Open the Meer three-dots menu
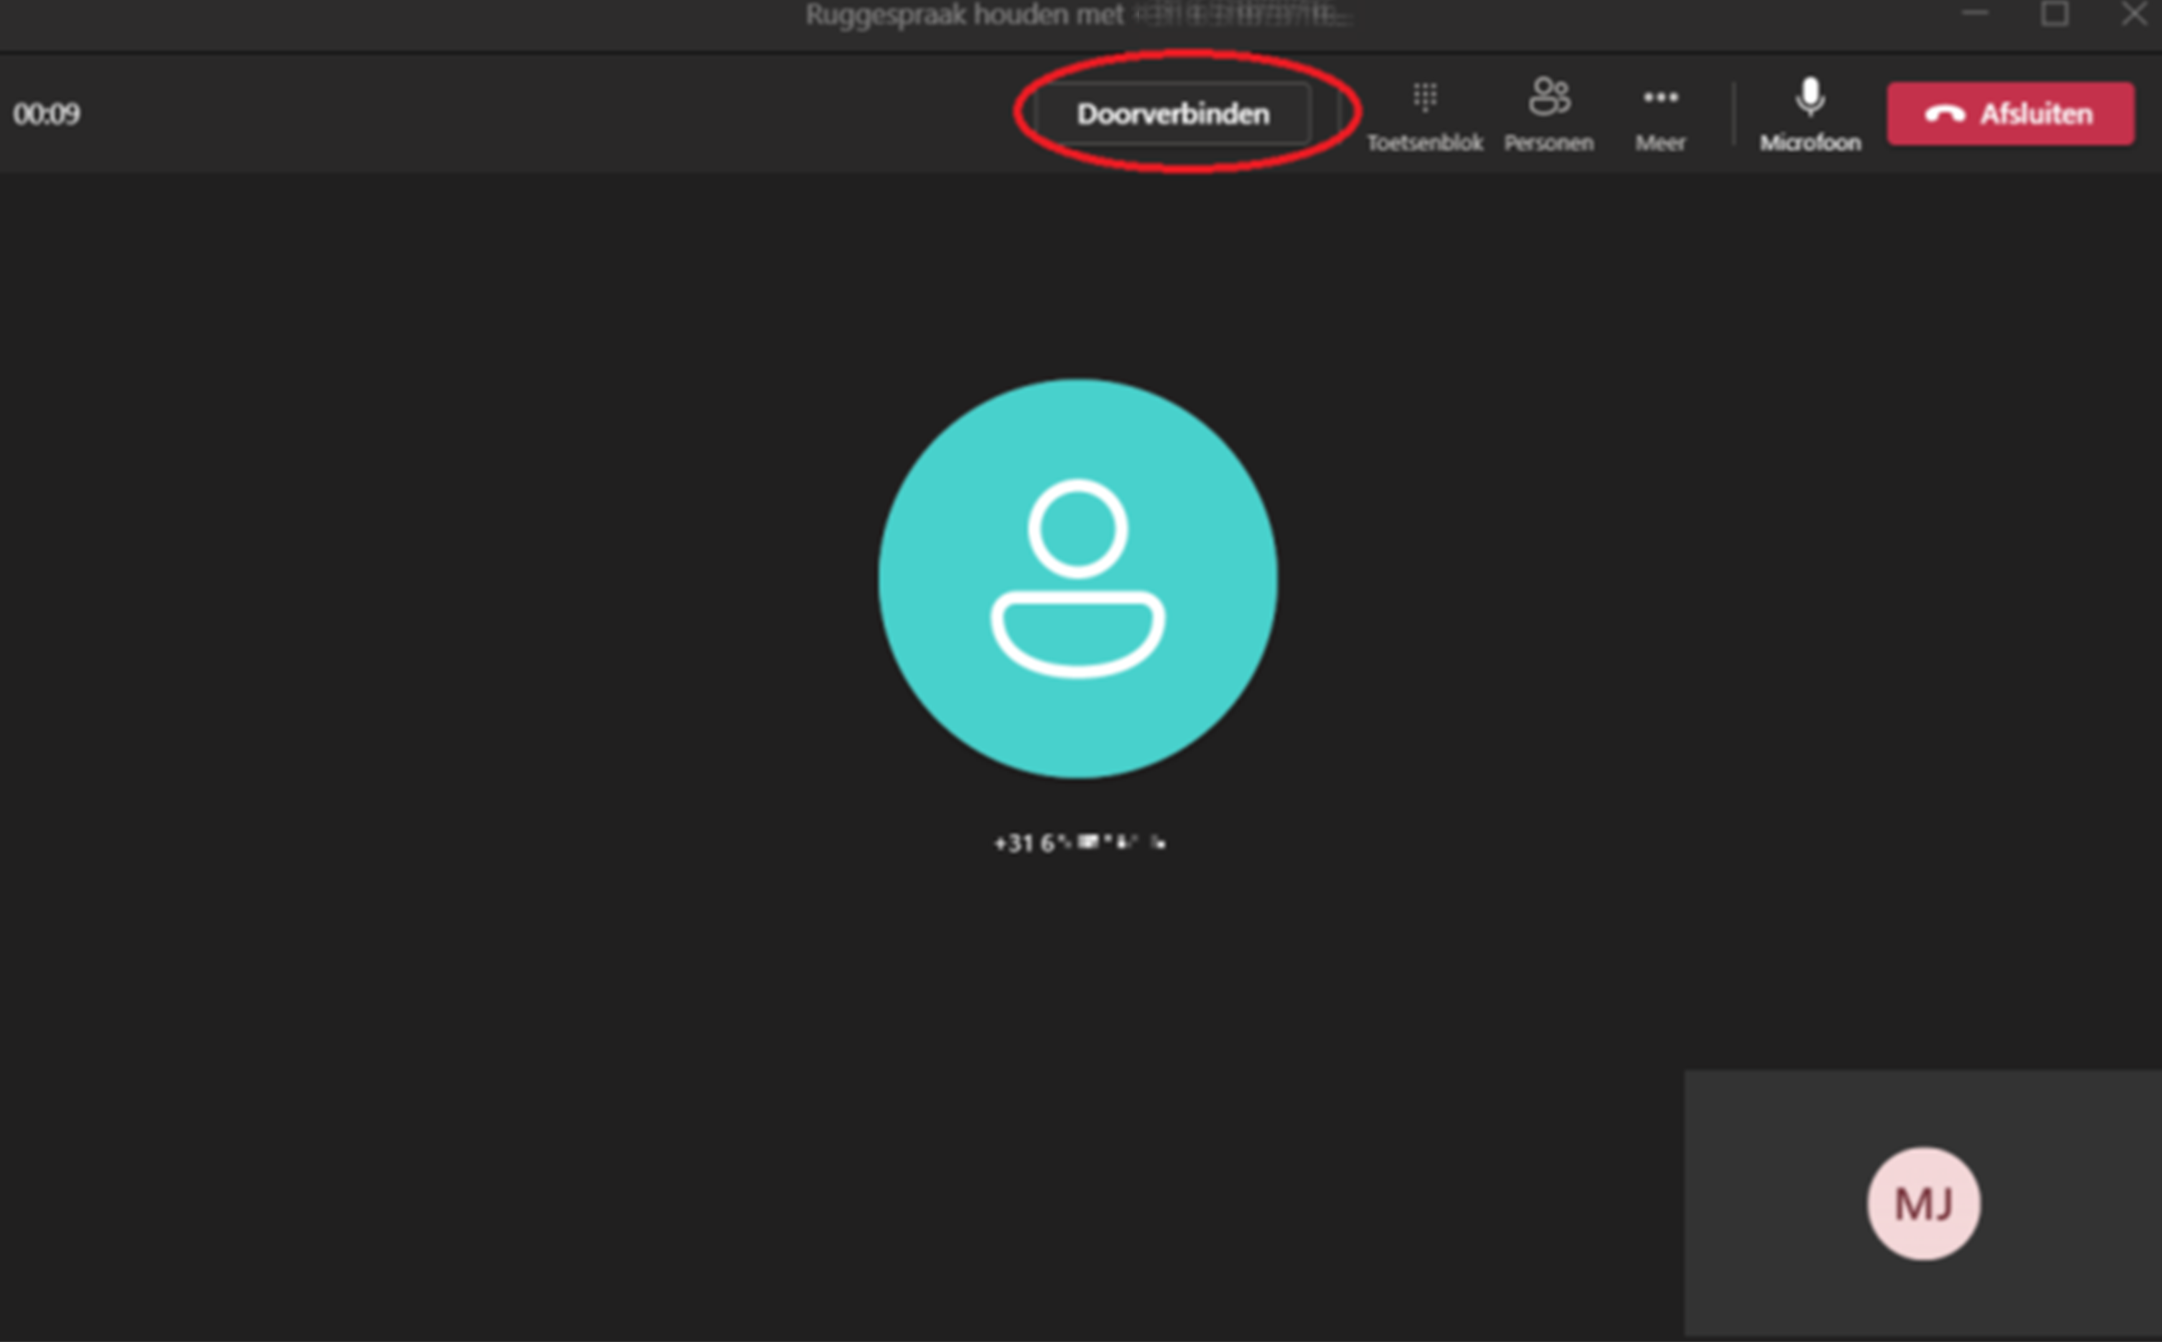The width and height of the screenshot is (2162, 1342). [x=1660, y=97]
